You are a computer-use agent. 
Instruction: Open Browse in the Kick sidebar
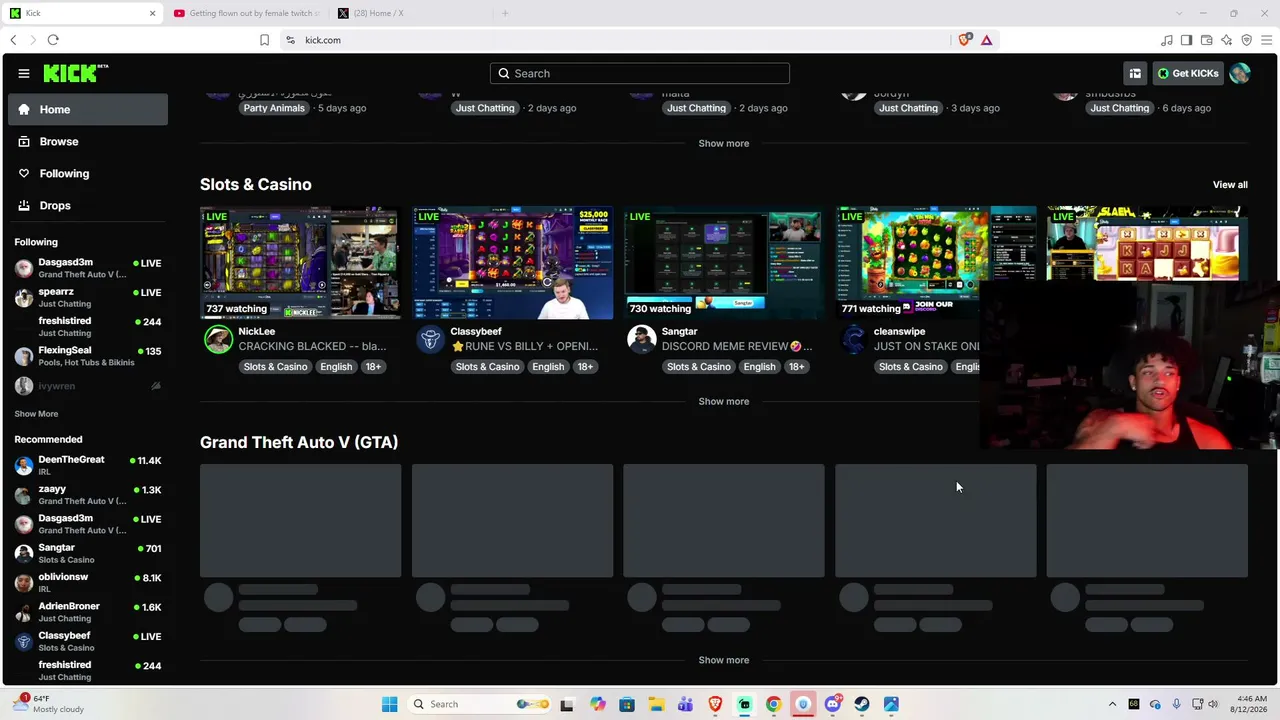tap(88, 141)
